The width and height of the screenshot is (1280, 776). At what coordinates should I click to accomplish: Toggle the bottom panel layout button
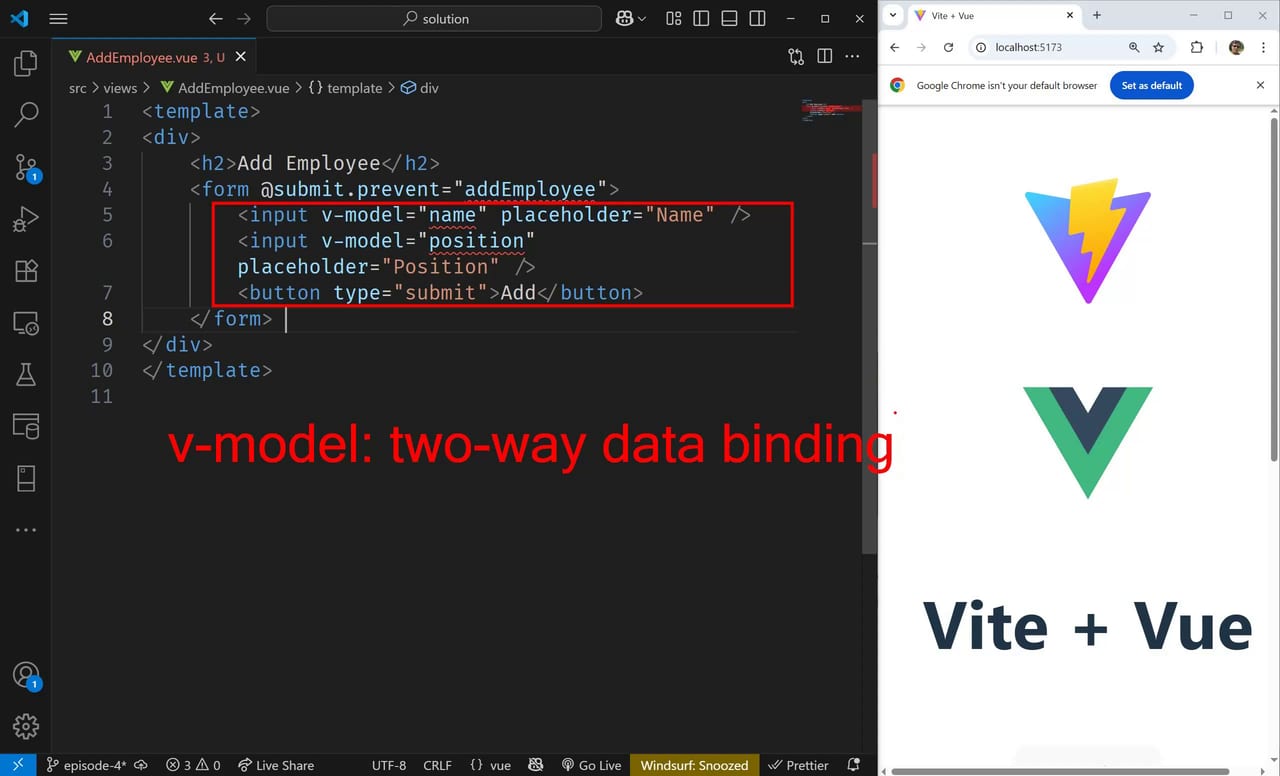(x=729, y=18)
